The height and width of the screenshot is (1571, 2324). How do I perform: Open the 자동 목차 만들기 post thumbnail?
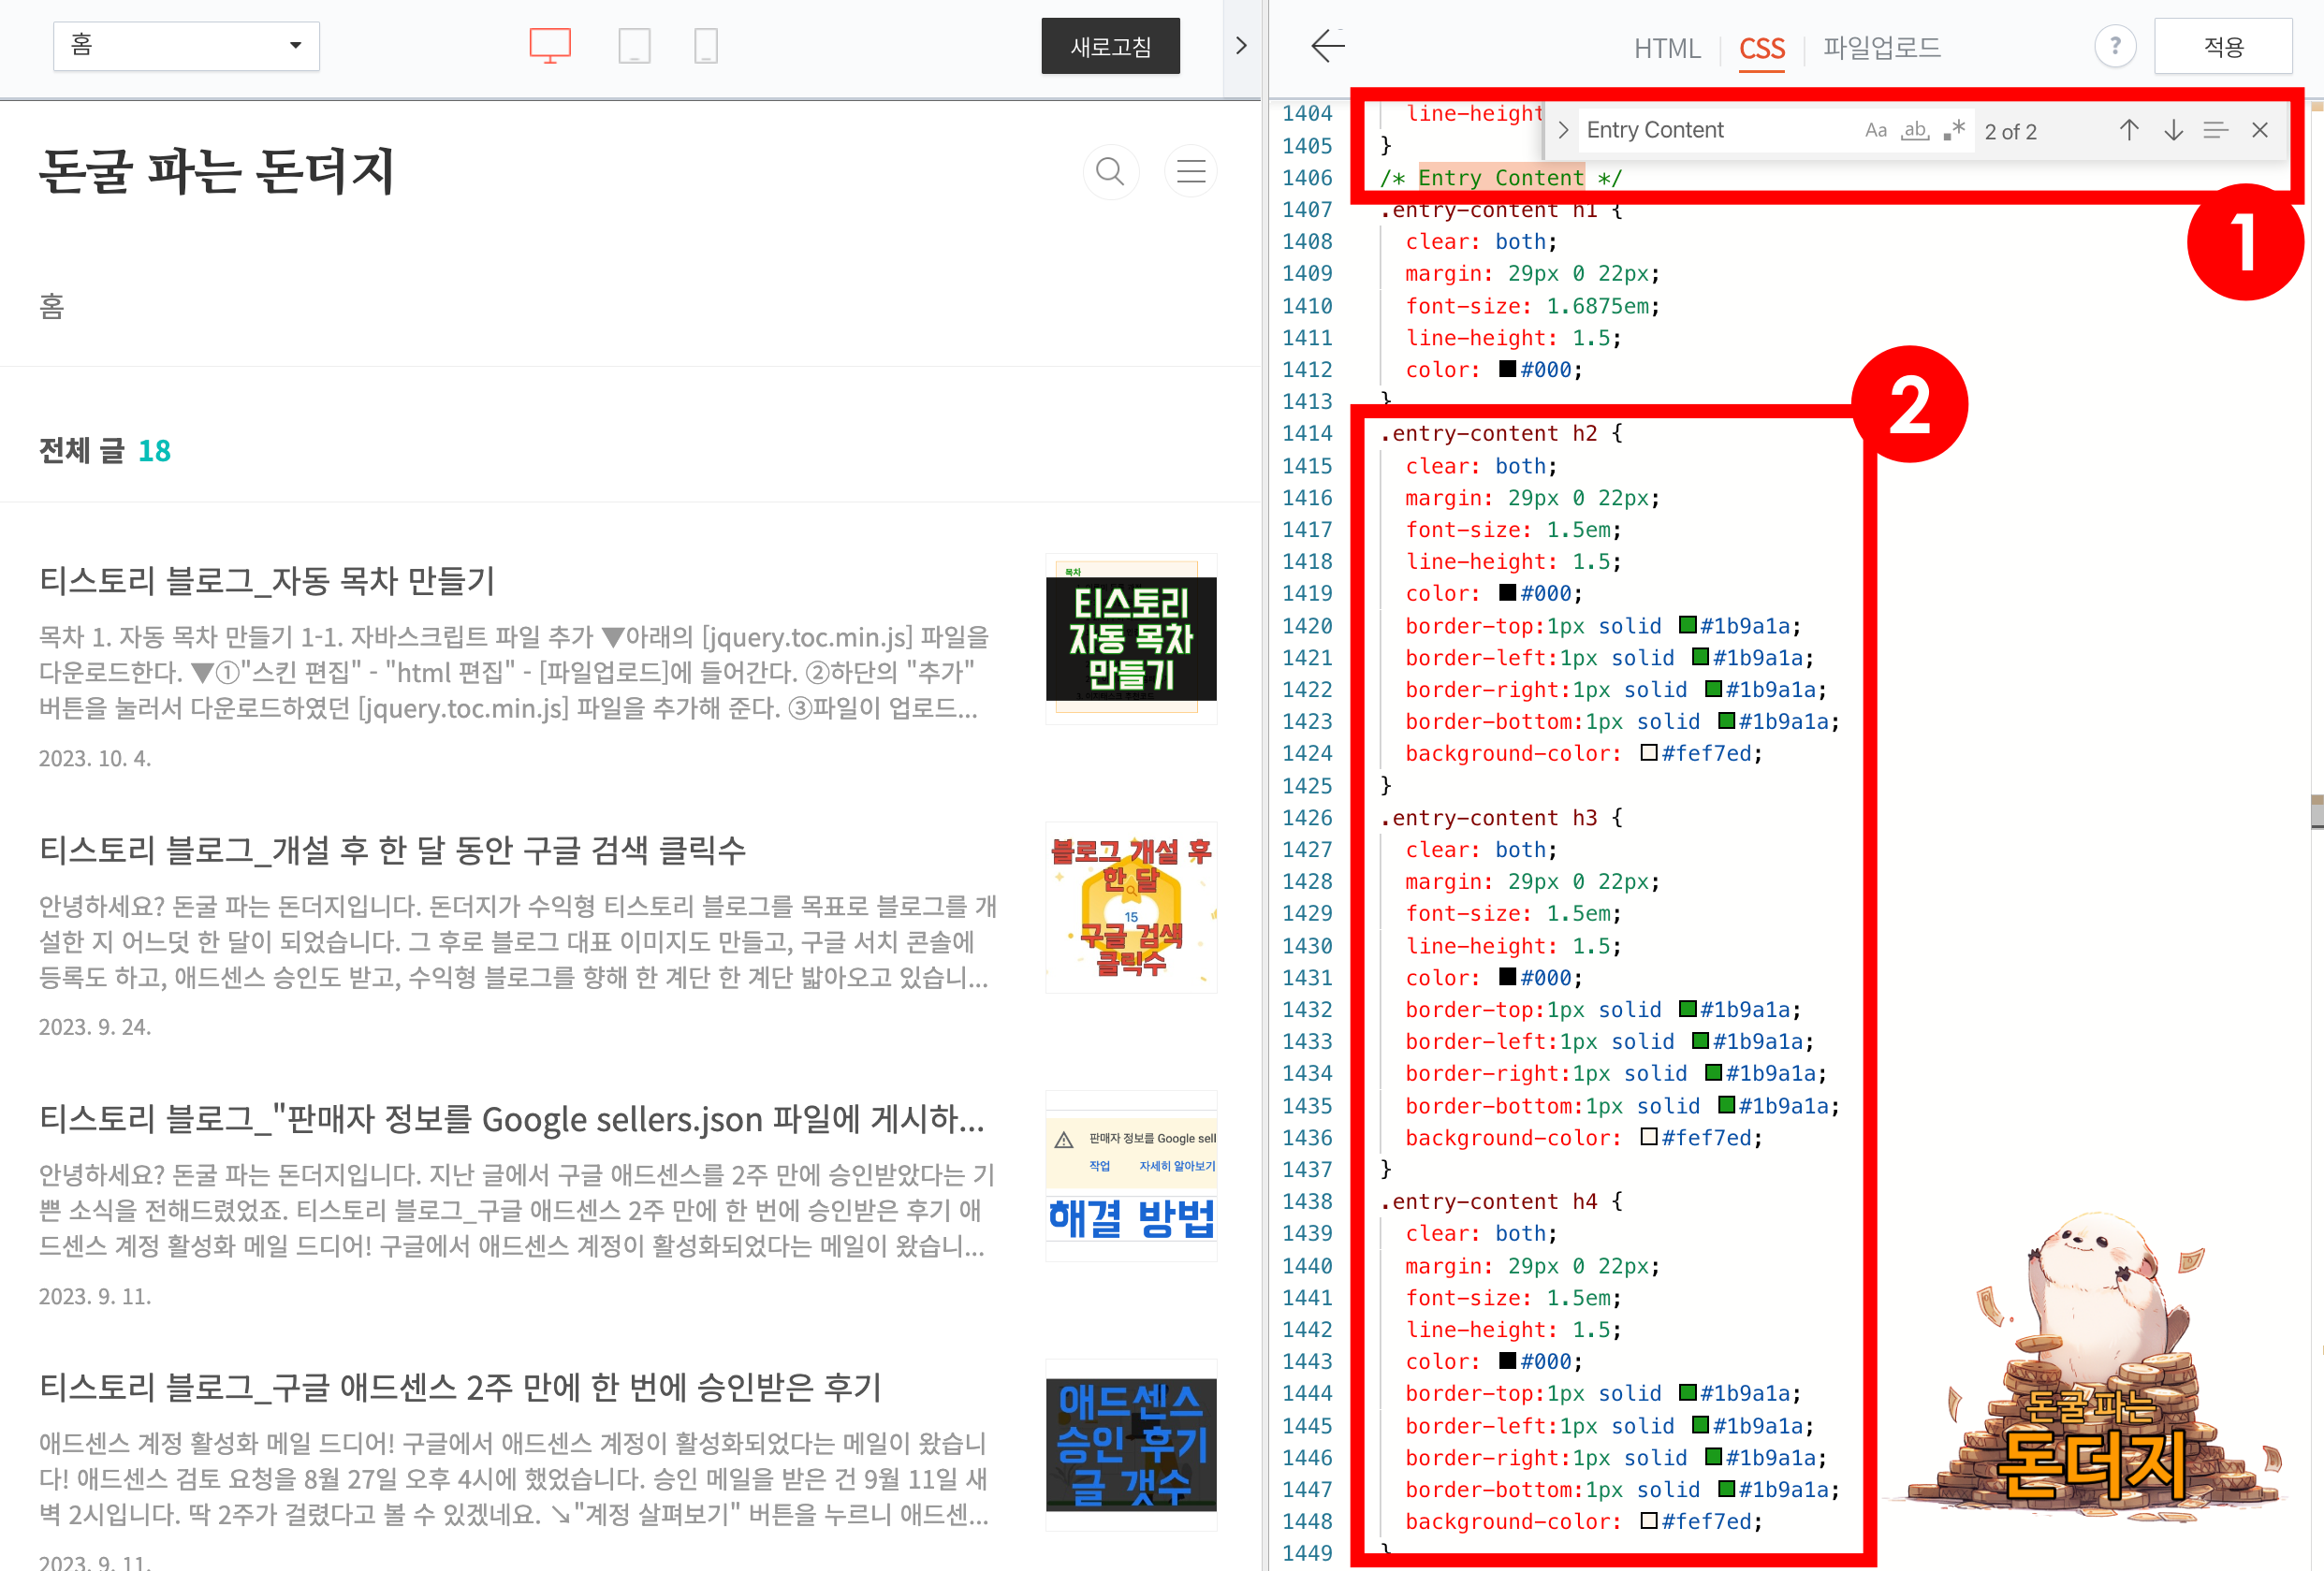click(1130, 640)
